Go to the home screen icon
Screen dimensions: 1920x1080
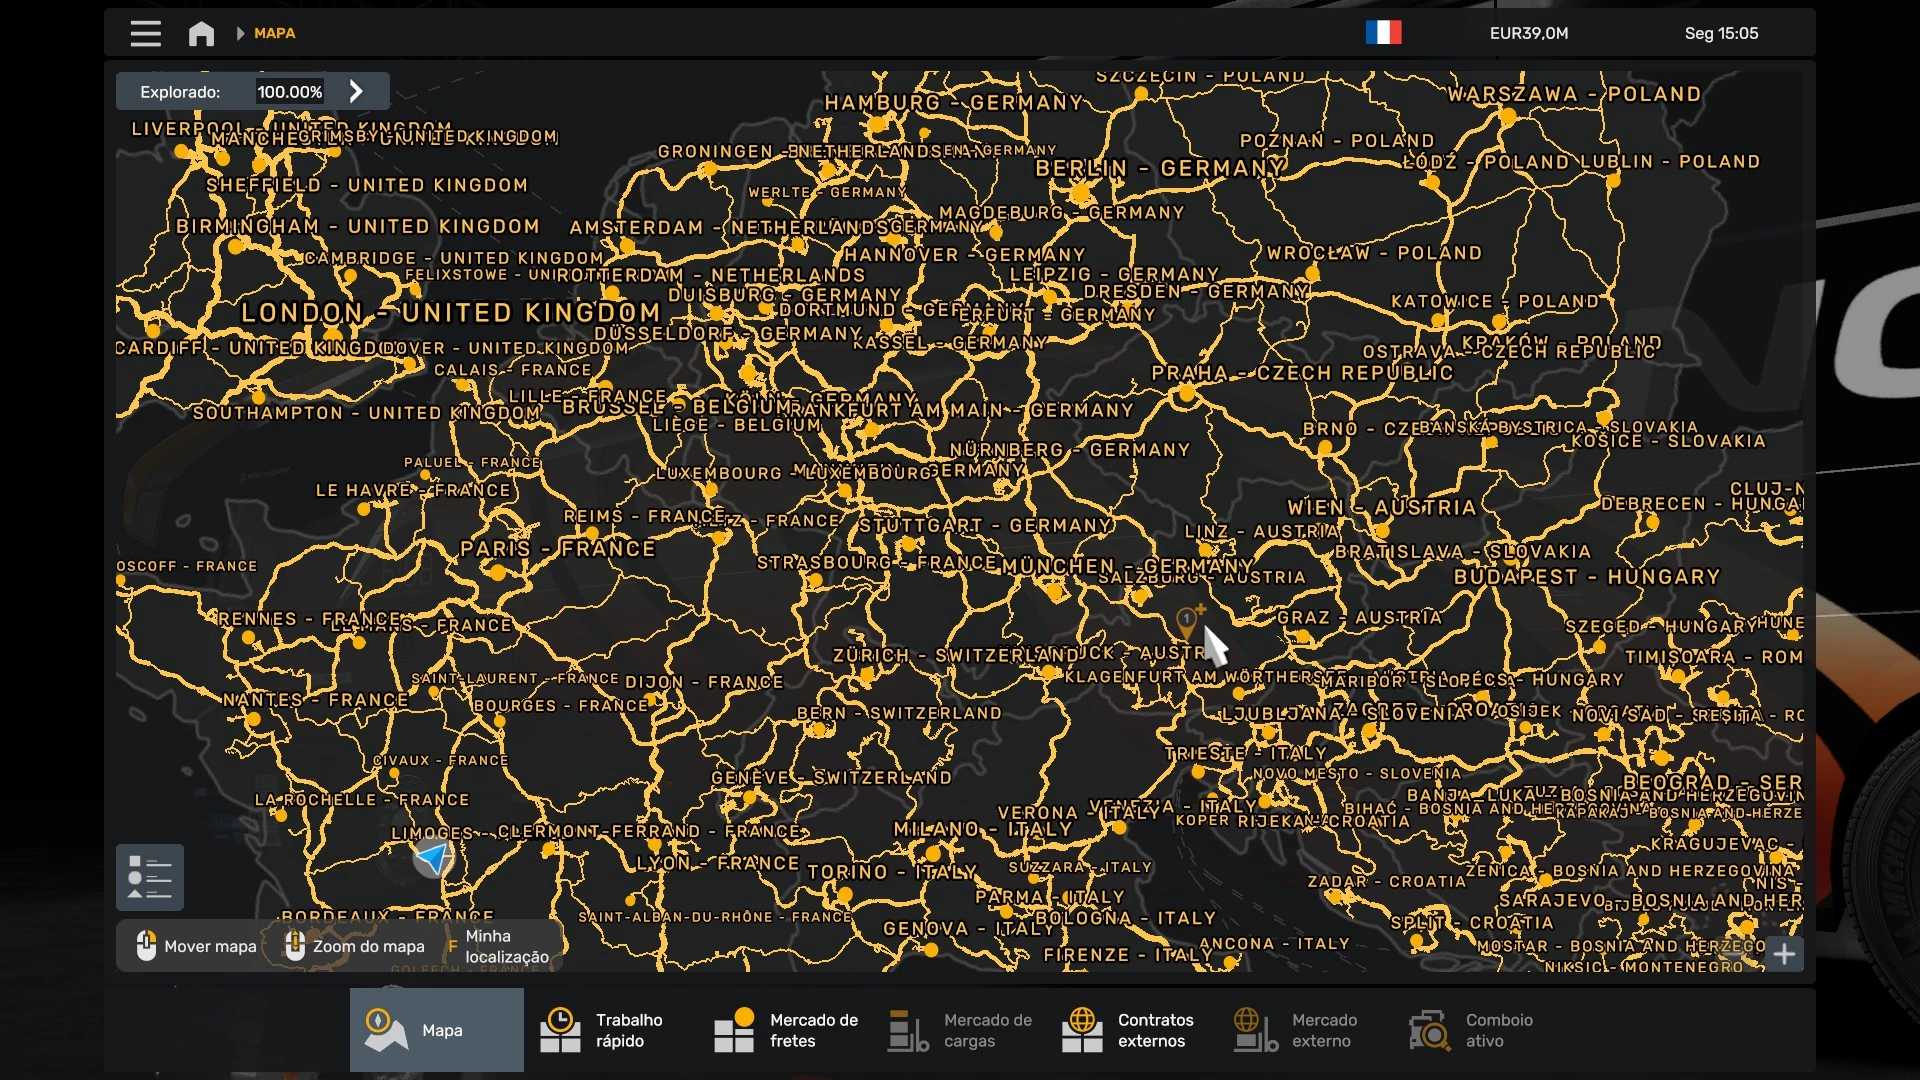tap(201, 33)
